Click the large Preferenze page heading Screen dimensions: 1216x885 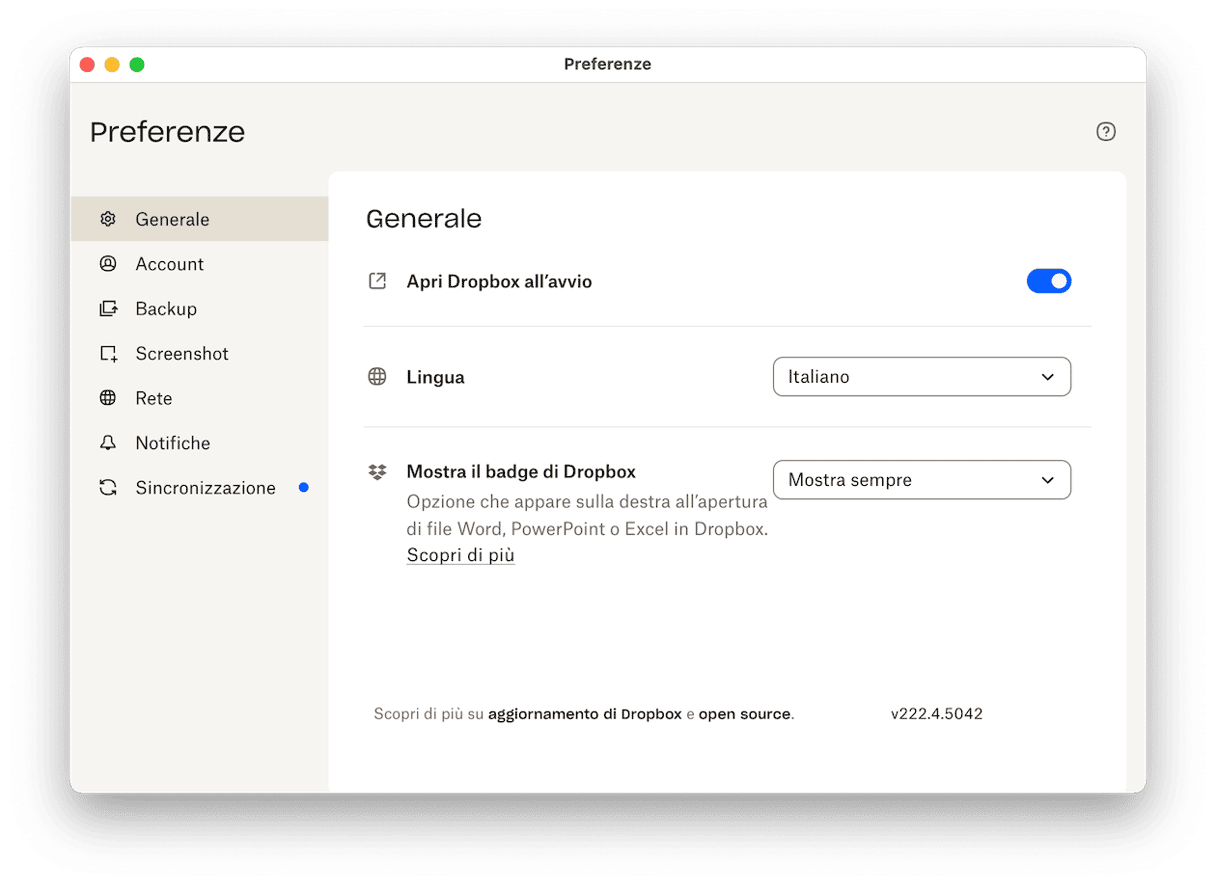pyautogui.click(x=168, y=132)
